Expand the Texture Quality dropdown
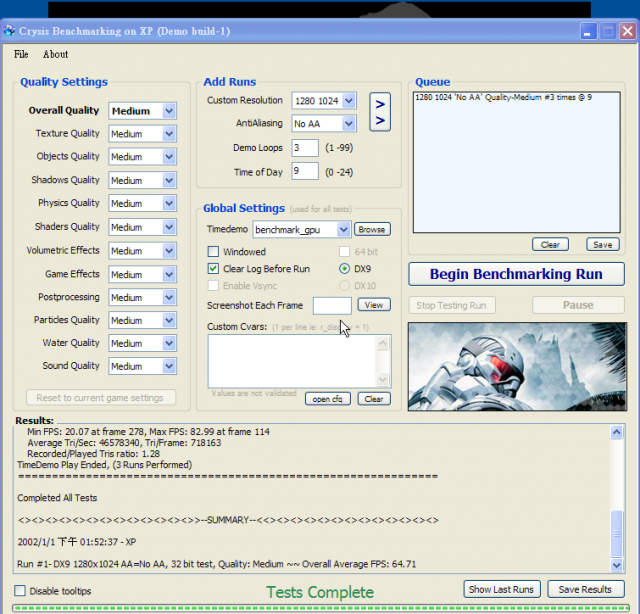Viewport: 640px width, 614px height. [169, 134]
